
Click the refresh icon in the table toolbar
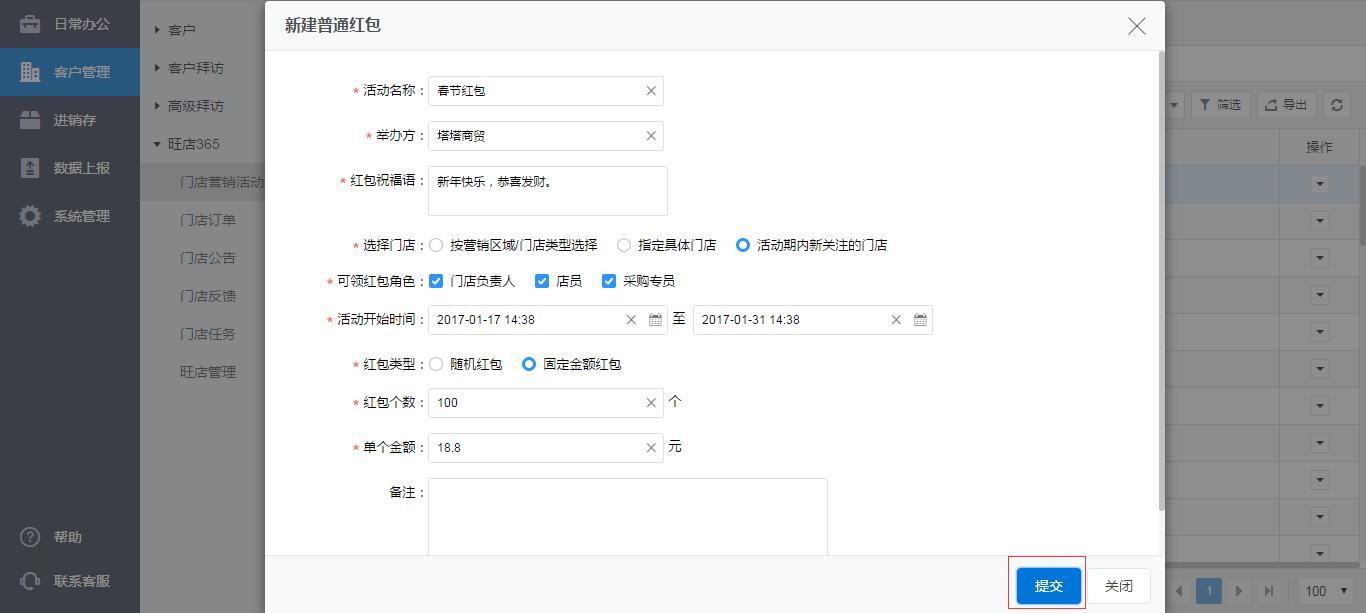click(x=1336, y=105)
